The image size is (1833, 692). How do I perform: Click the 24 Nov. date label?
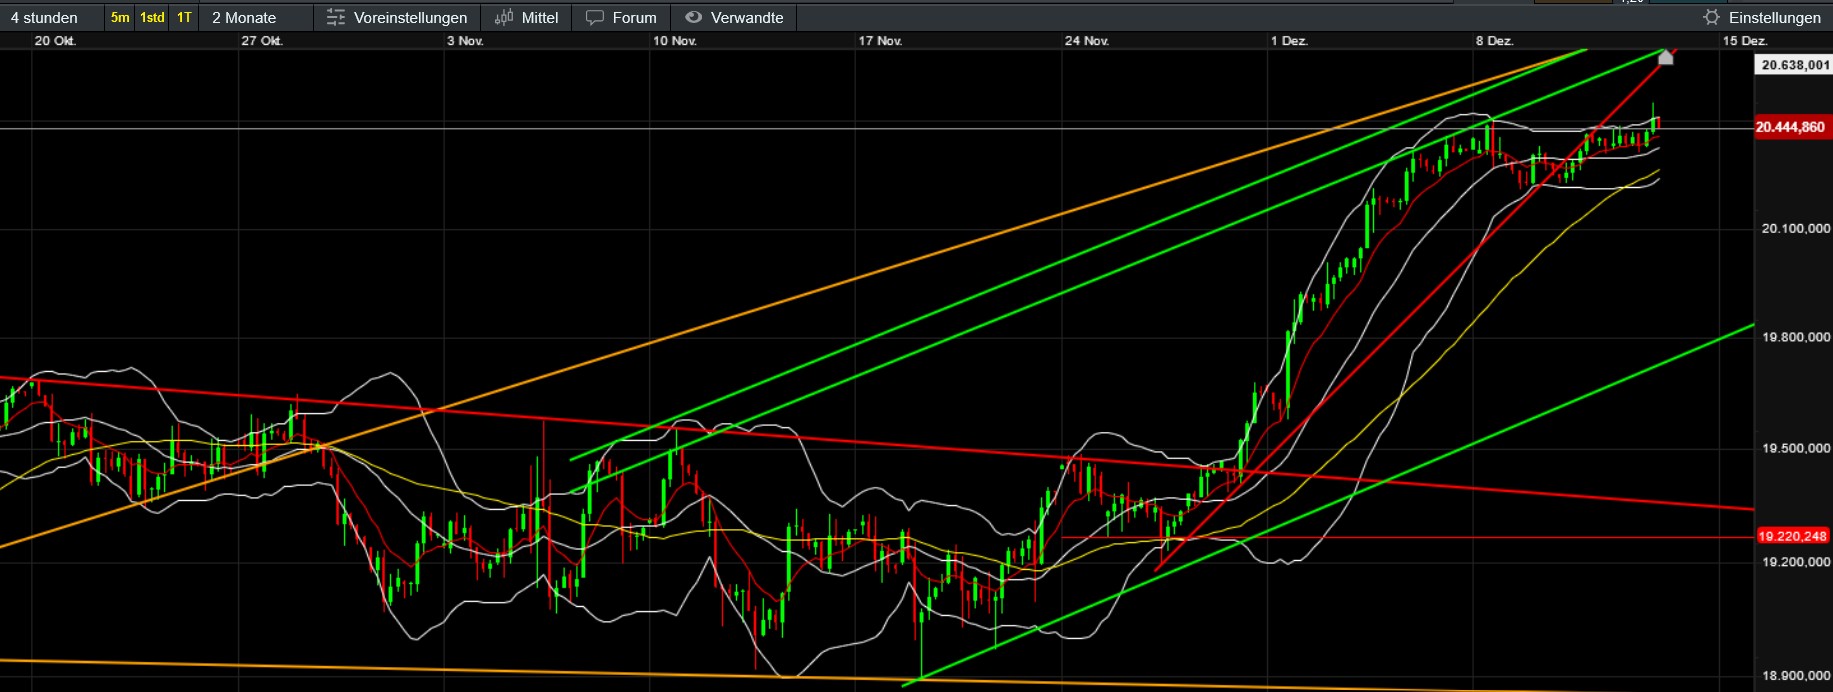[1087, 41]
